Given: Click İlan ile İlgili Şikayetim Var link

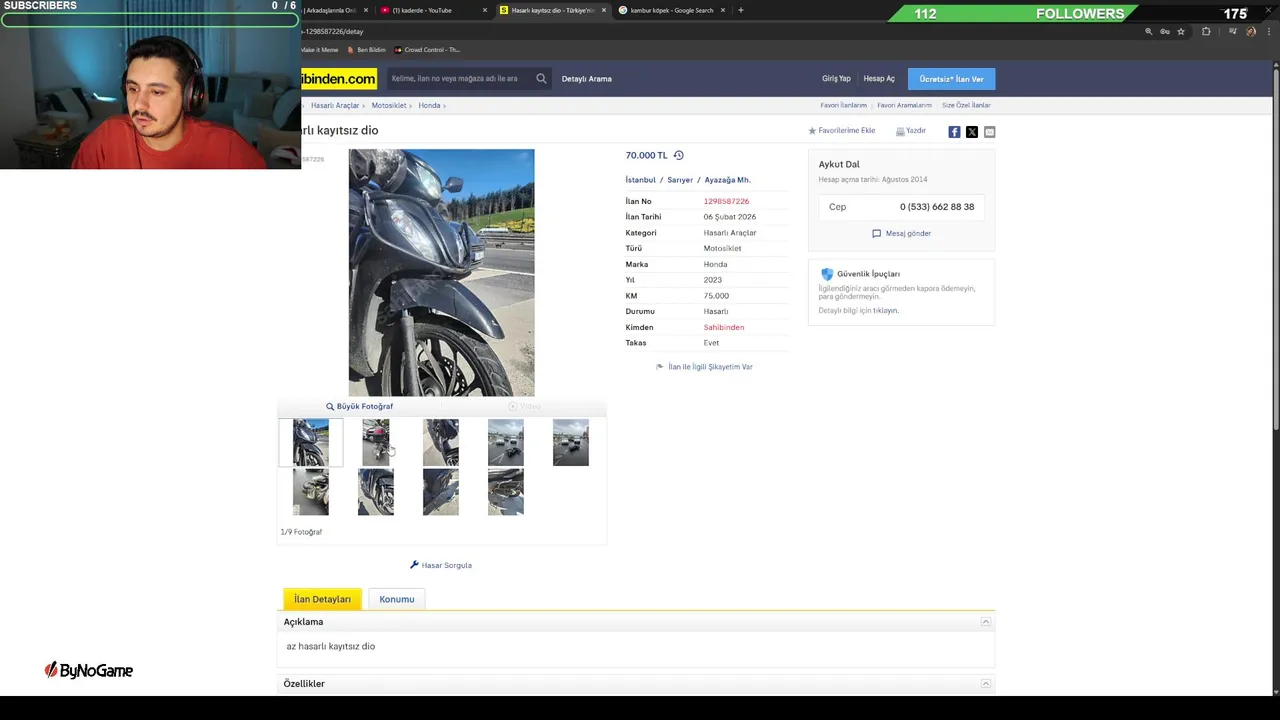Looking at the screenshot, I should tap(710, 367).
